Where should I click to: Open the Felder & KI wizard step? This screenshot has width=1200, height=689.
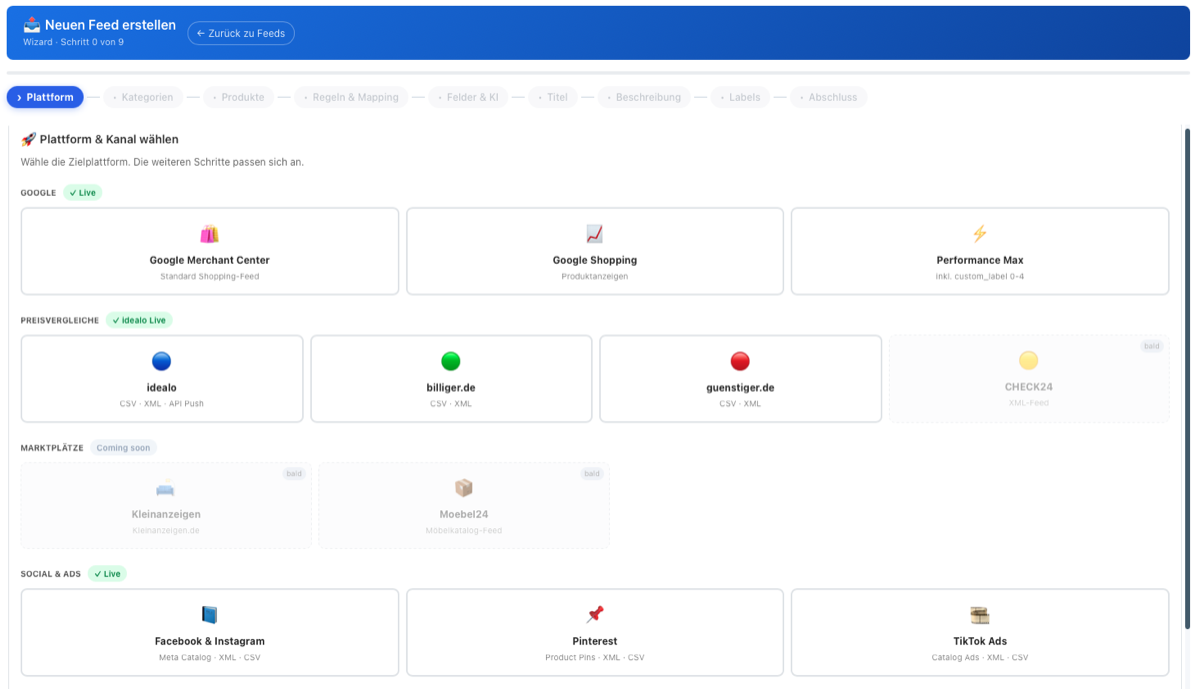click(468, 97)
